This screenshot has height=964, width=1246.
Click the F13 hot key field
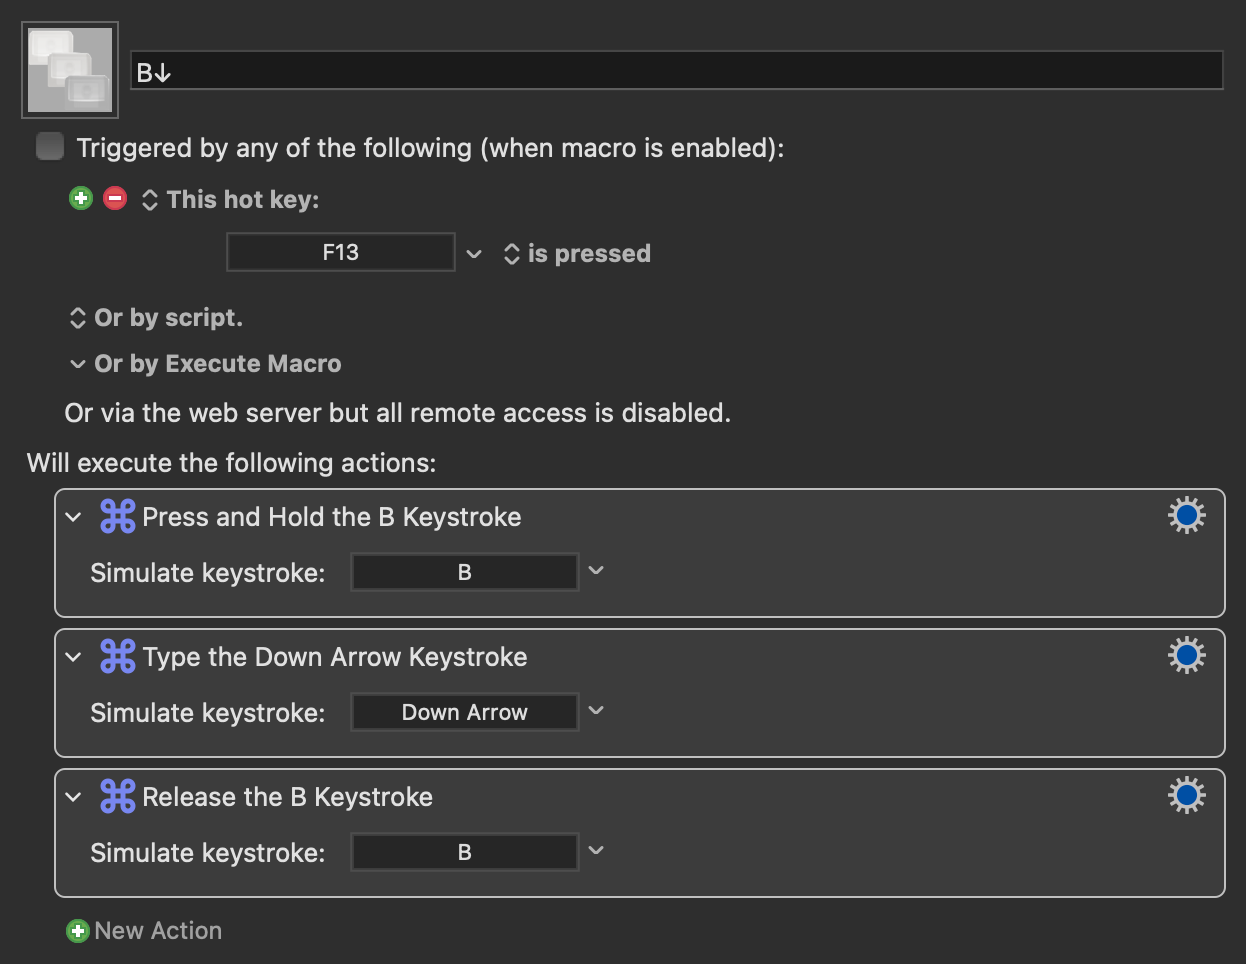point(341,252)
